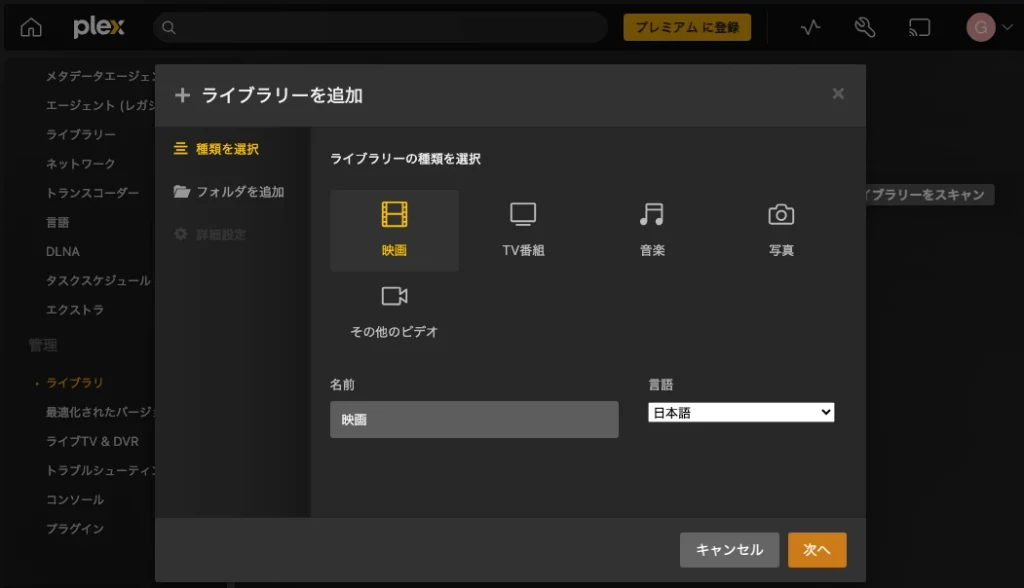
Task: Open DLNA in sidebar
Action: click(x=63, y=252)
